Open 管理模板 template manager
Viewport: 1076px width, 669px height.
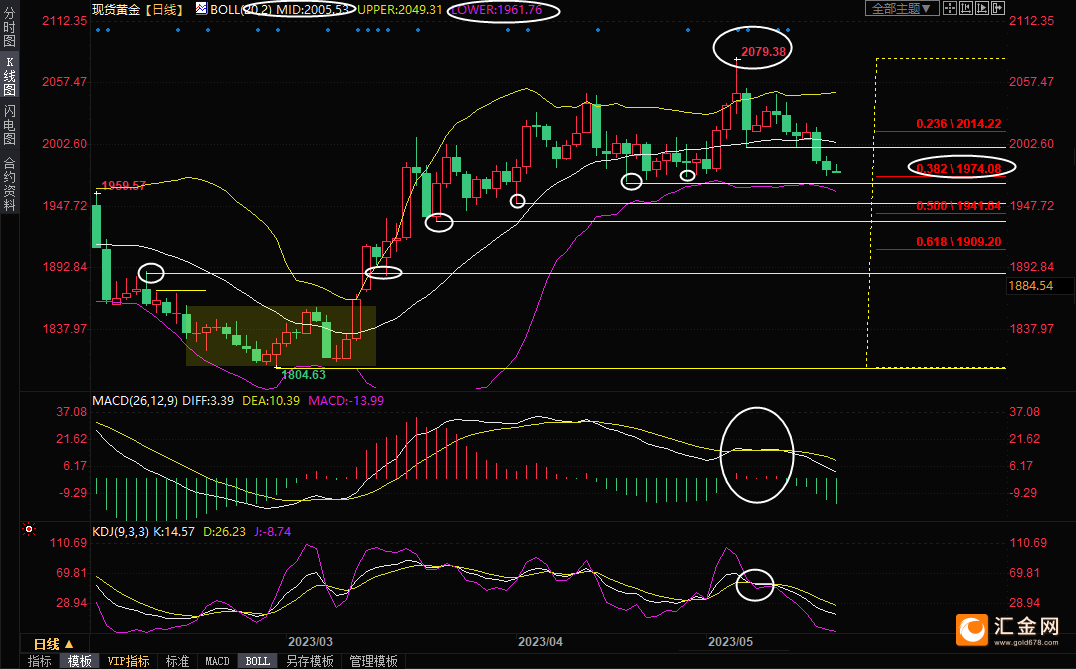pos(373,661)
